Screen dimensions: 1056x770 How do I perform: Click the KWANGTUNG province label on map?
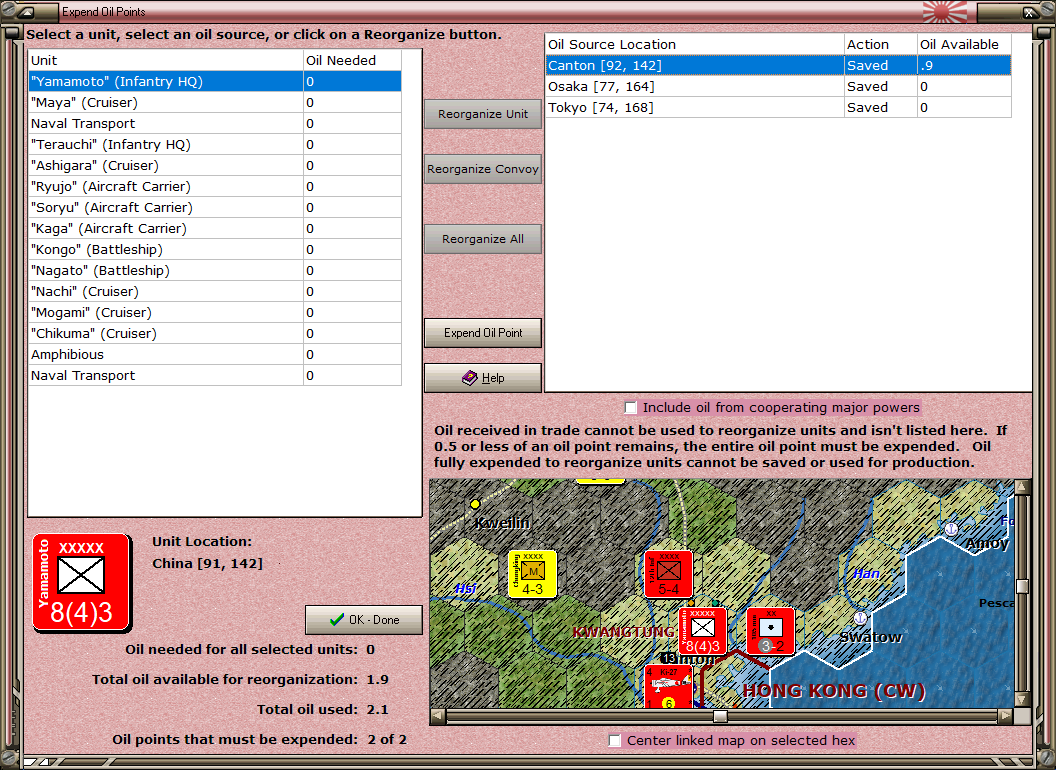point(624,631)
